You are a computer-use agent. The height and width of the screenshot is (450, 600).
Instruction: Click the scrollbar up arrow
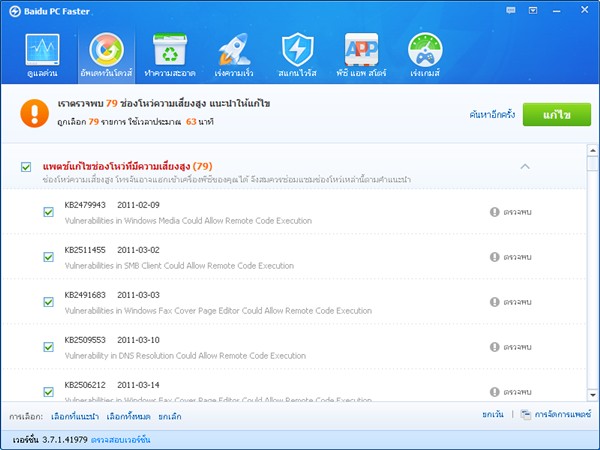(593, 150)
